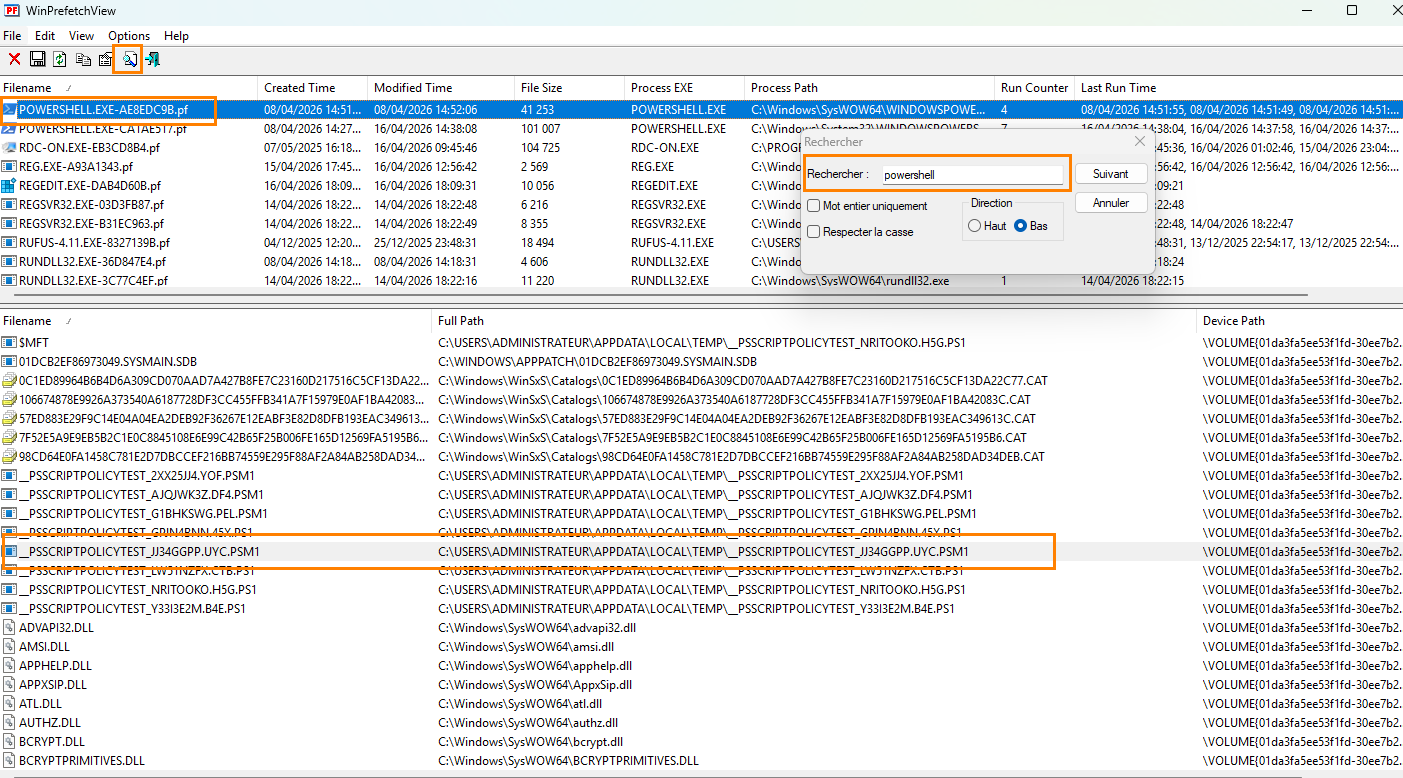Open the Options menu
The image size is (1403, 778).
130,36
